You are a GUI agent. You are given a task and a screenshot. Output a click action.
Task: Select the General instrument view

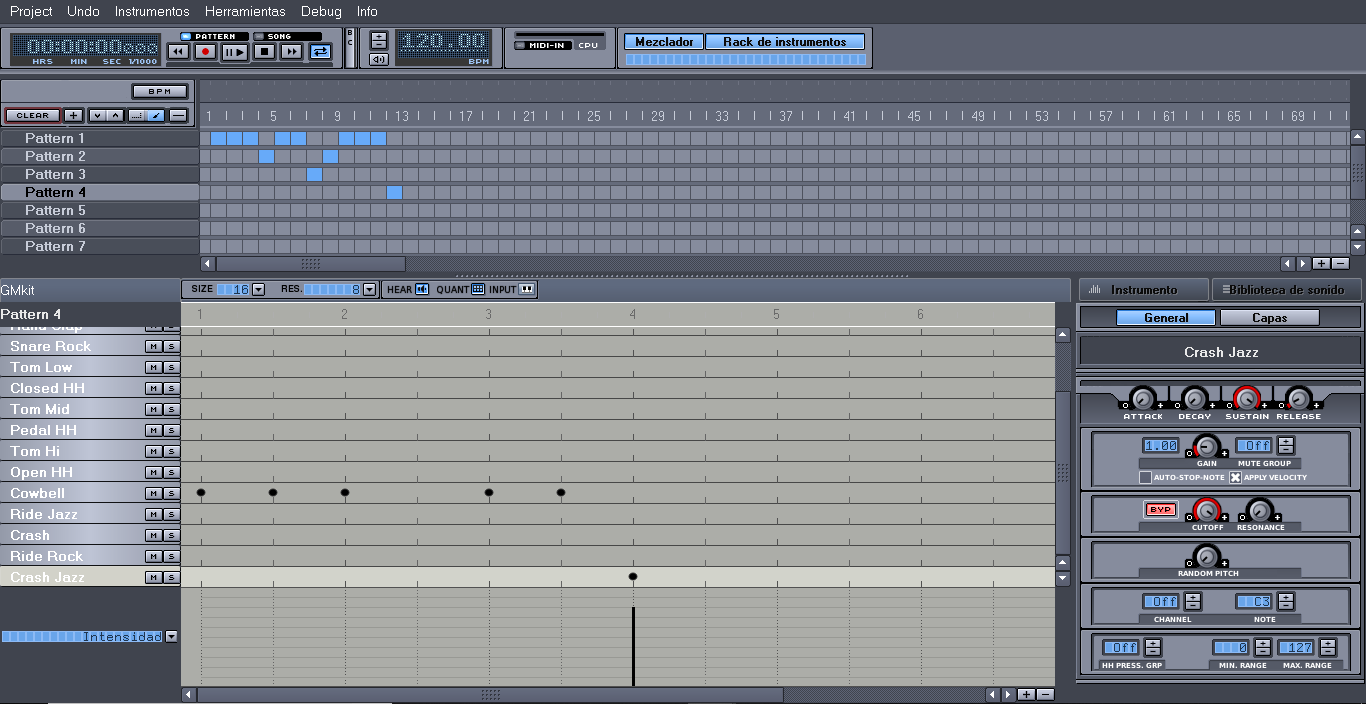coord(1166,318)
